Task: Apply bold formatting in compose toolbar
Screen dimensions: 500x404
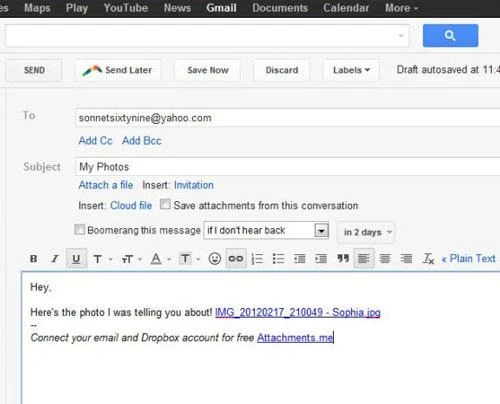Action: point(33,259)
